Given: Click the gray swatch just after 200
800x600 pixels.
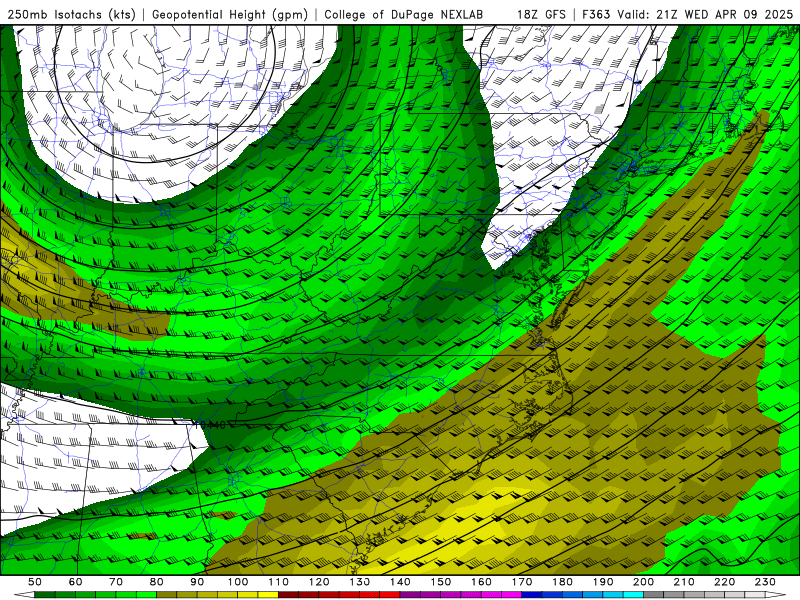Looking at the screenshot, I should [x=653, y=594].
